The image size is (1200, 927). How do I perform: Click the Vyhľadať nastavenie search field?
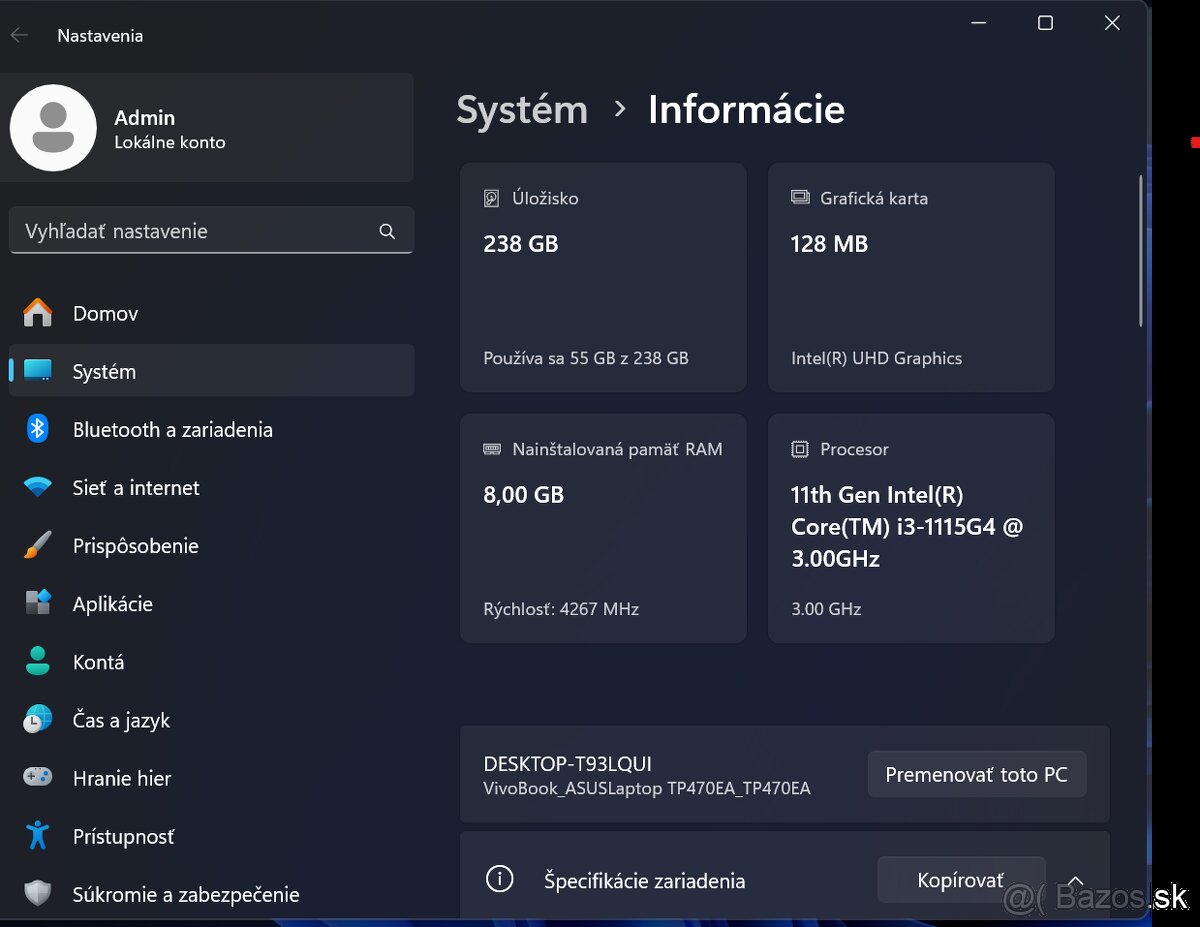tap(212, 230)
